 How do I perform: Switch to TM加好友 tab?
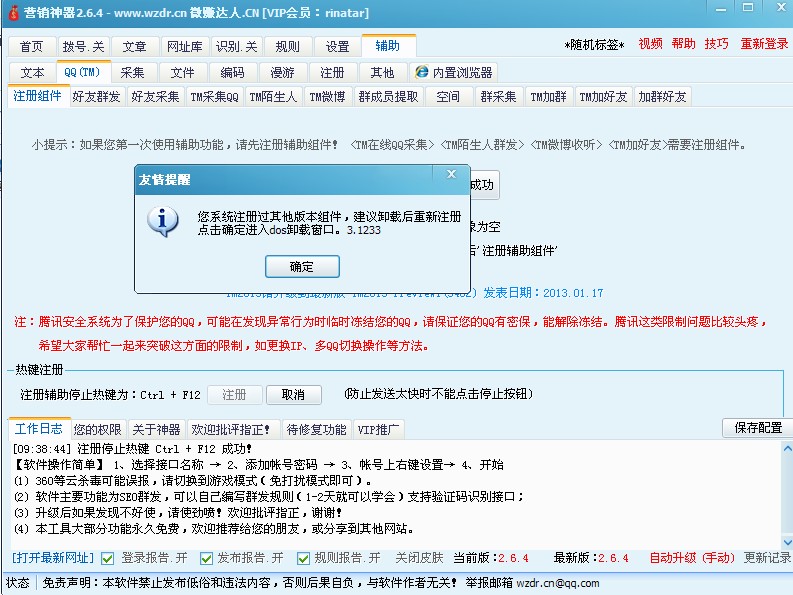[x=603, y=96]
